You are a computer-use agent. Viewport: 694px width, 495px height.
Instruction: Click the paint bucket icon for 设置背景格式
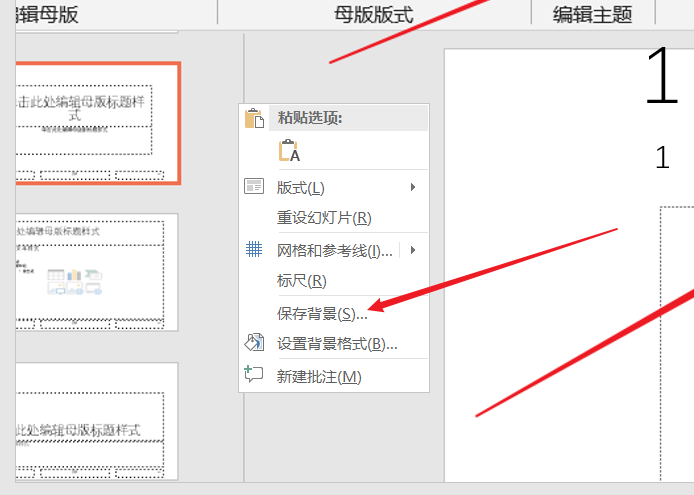point(254,342)
